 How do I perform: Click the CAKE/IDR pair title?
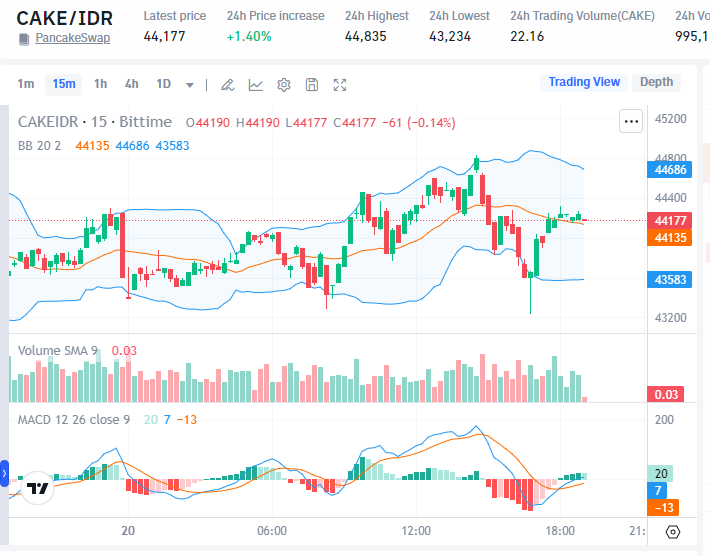tap(65, 19)
